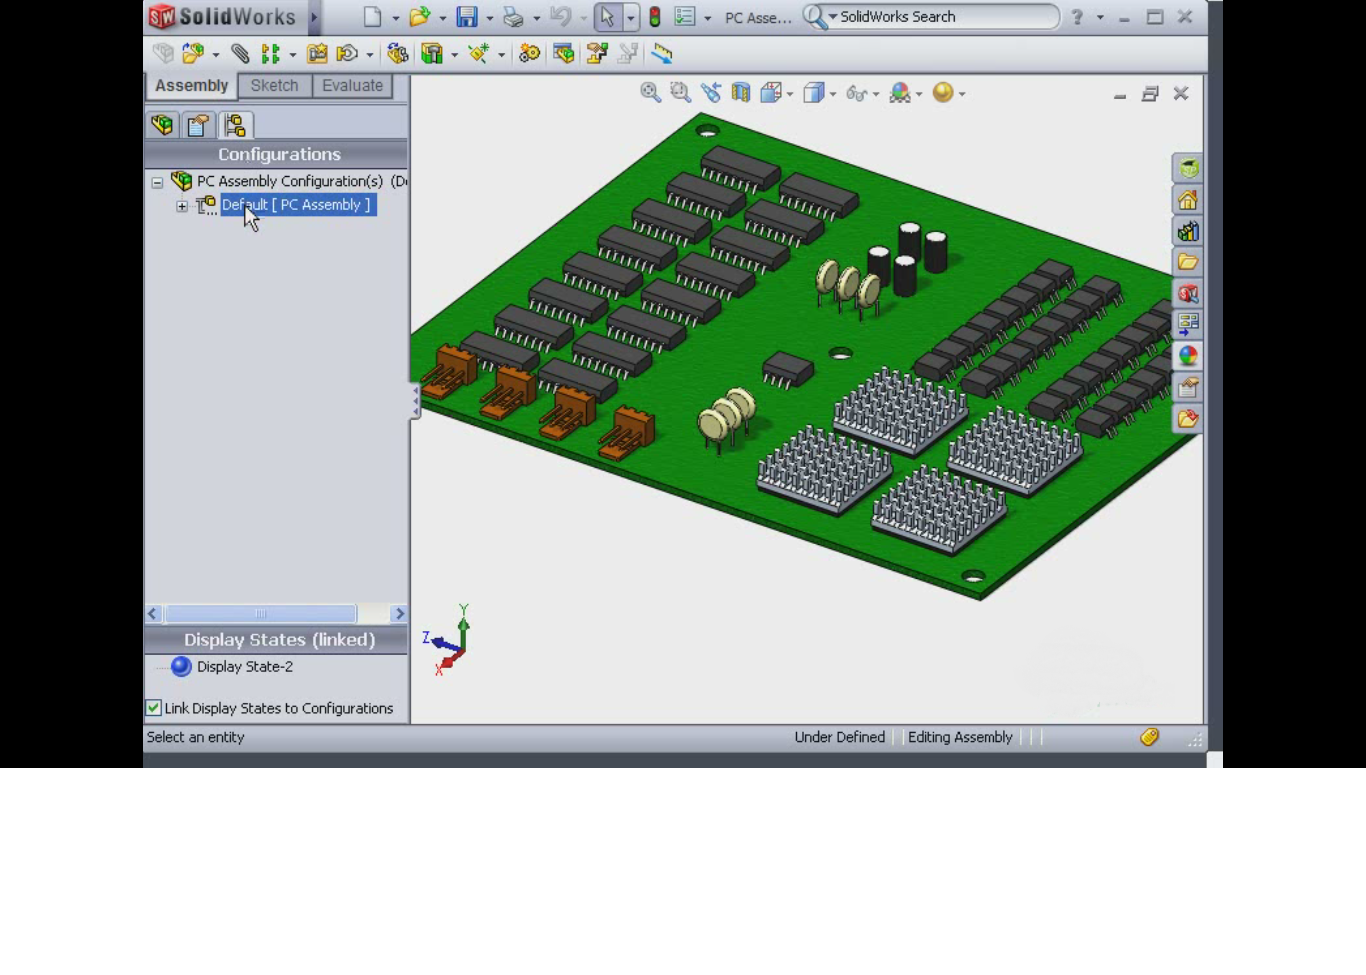
Task: Switch to the Evaluate tab
Action: [x=352, y=86]
